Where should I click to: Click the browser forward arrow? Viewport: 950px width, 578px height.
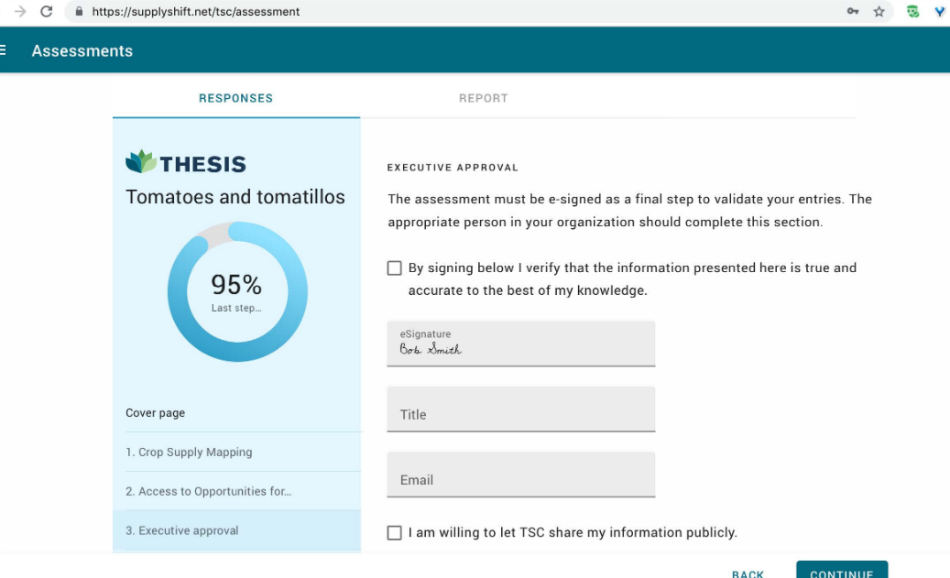point(19,12)
